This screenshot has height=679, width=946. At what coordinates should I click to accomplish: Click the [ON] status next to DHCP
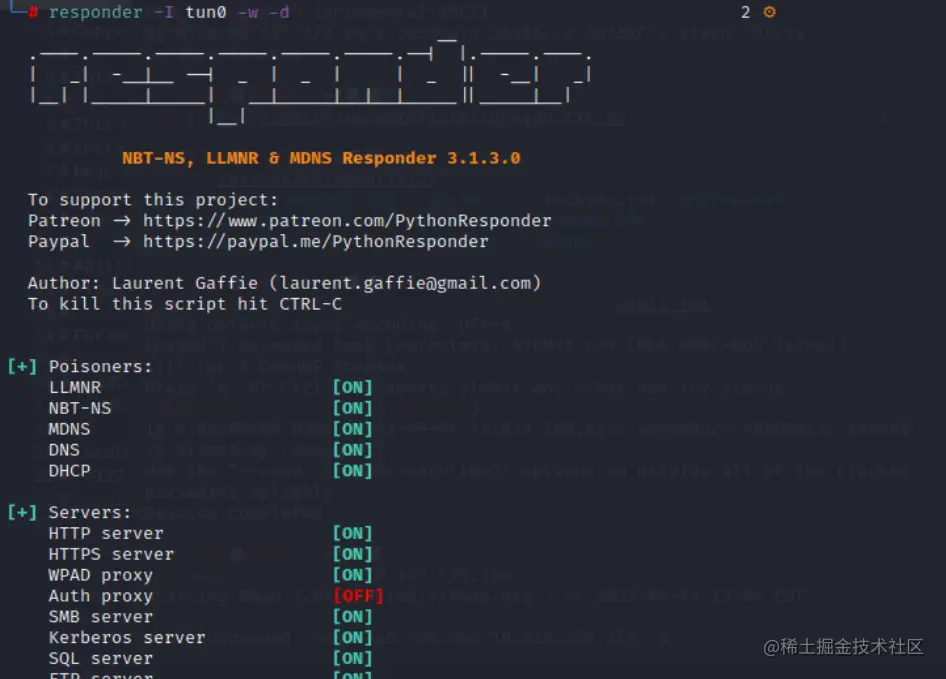[352, 471]
